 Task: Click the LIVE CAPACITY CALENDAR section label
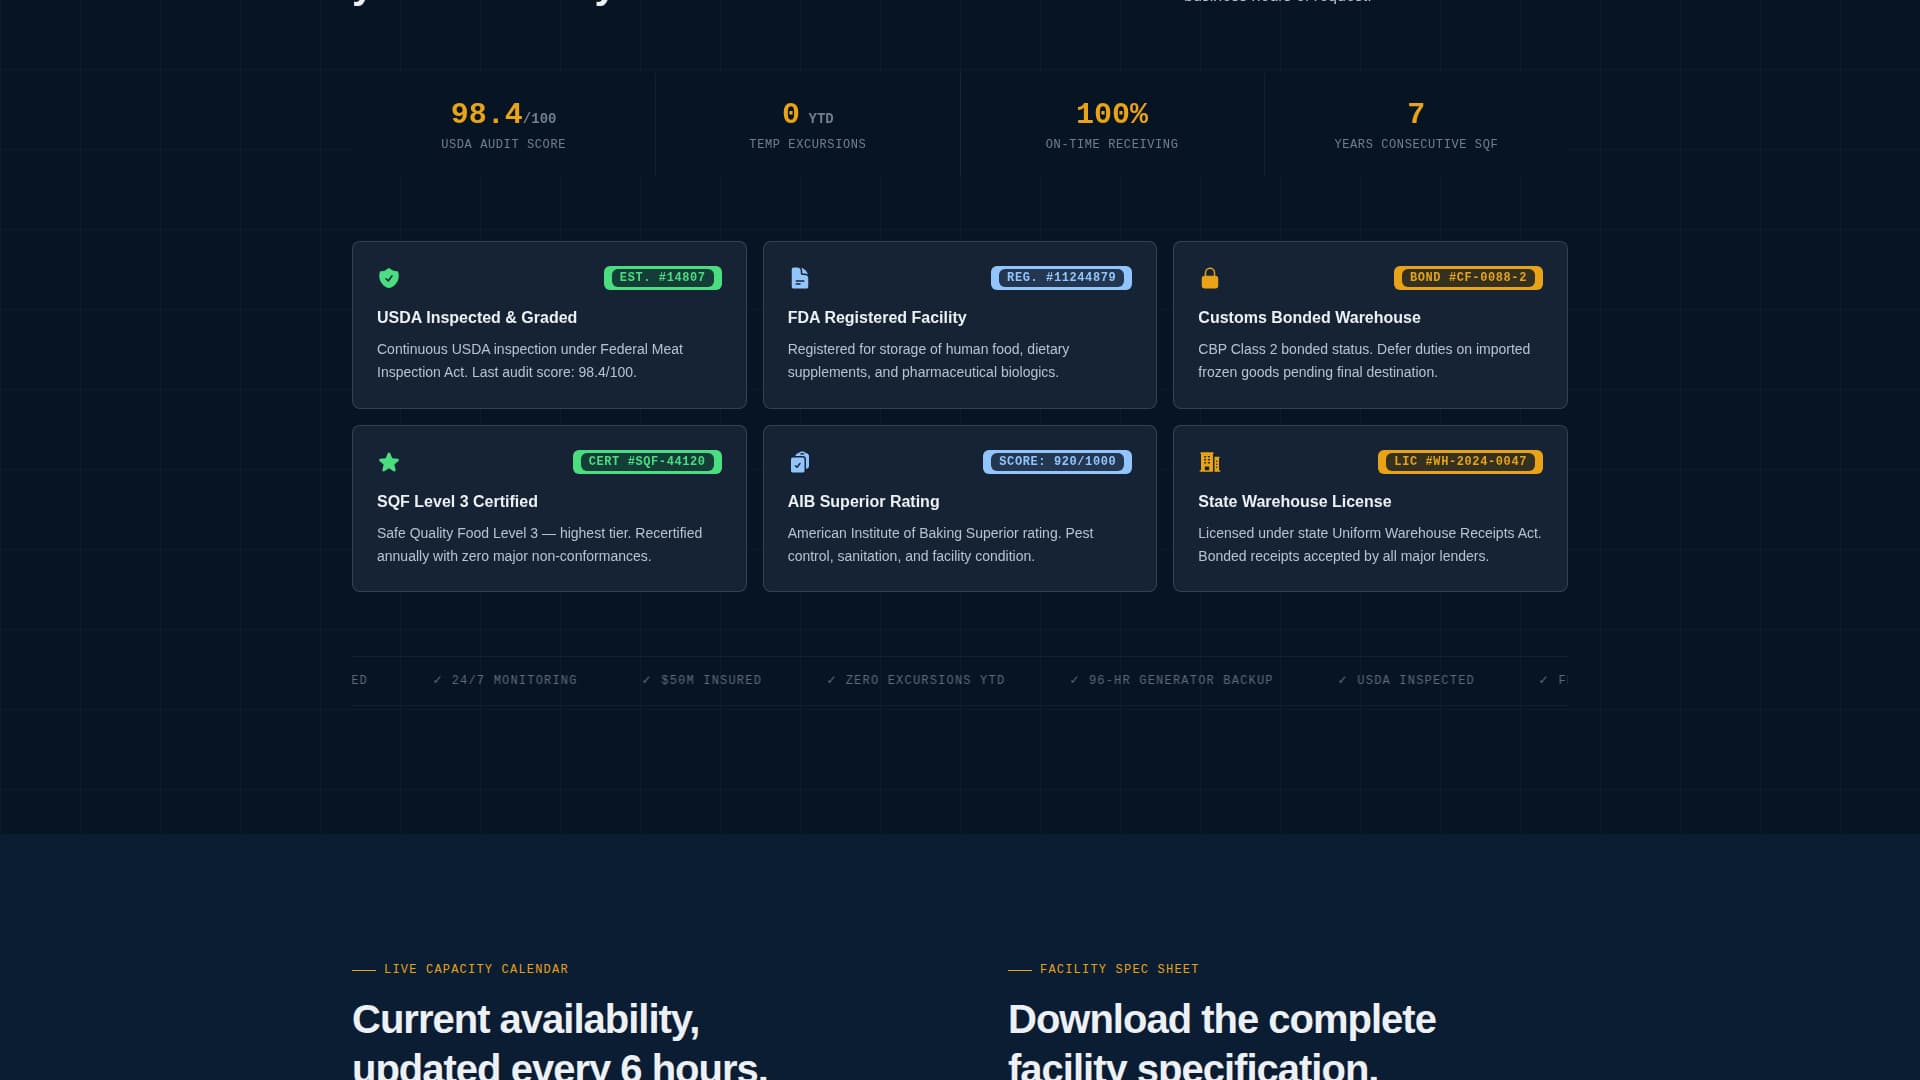click(476, 969)
